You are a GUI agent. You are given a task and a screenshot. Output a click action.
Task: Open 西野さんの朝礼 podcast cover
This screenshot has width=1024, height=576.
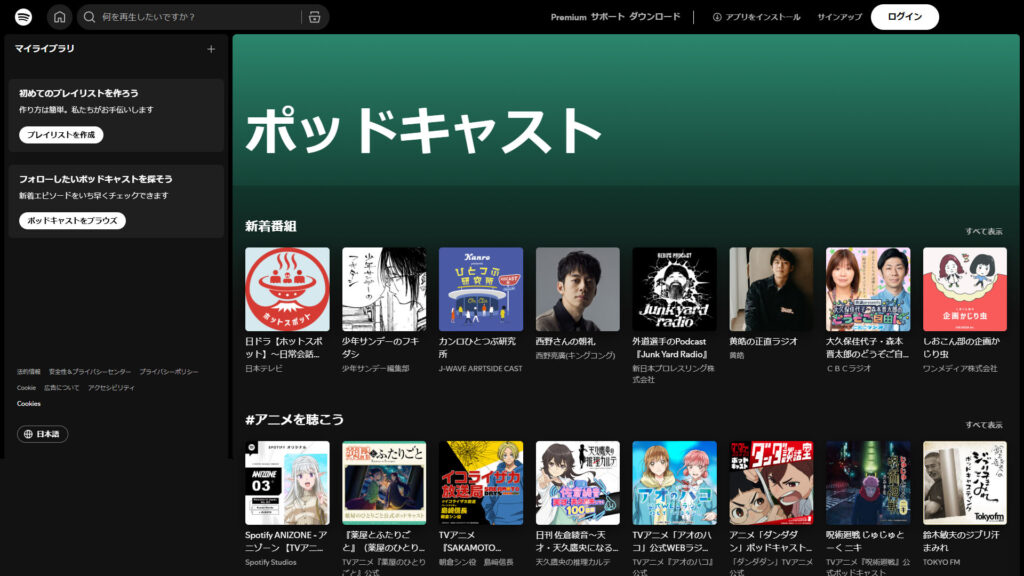pos(577,289)
